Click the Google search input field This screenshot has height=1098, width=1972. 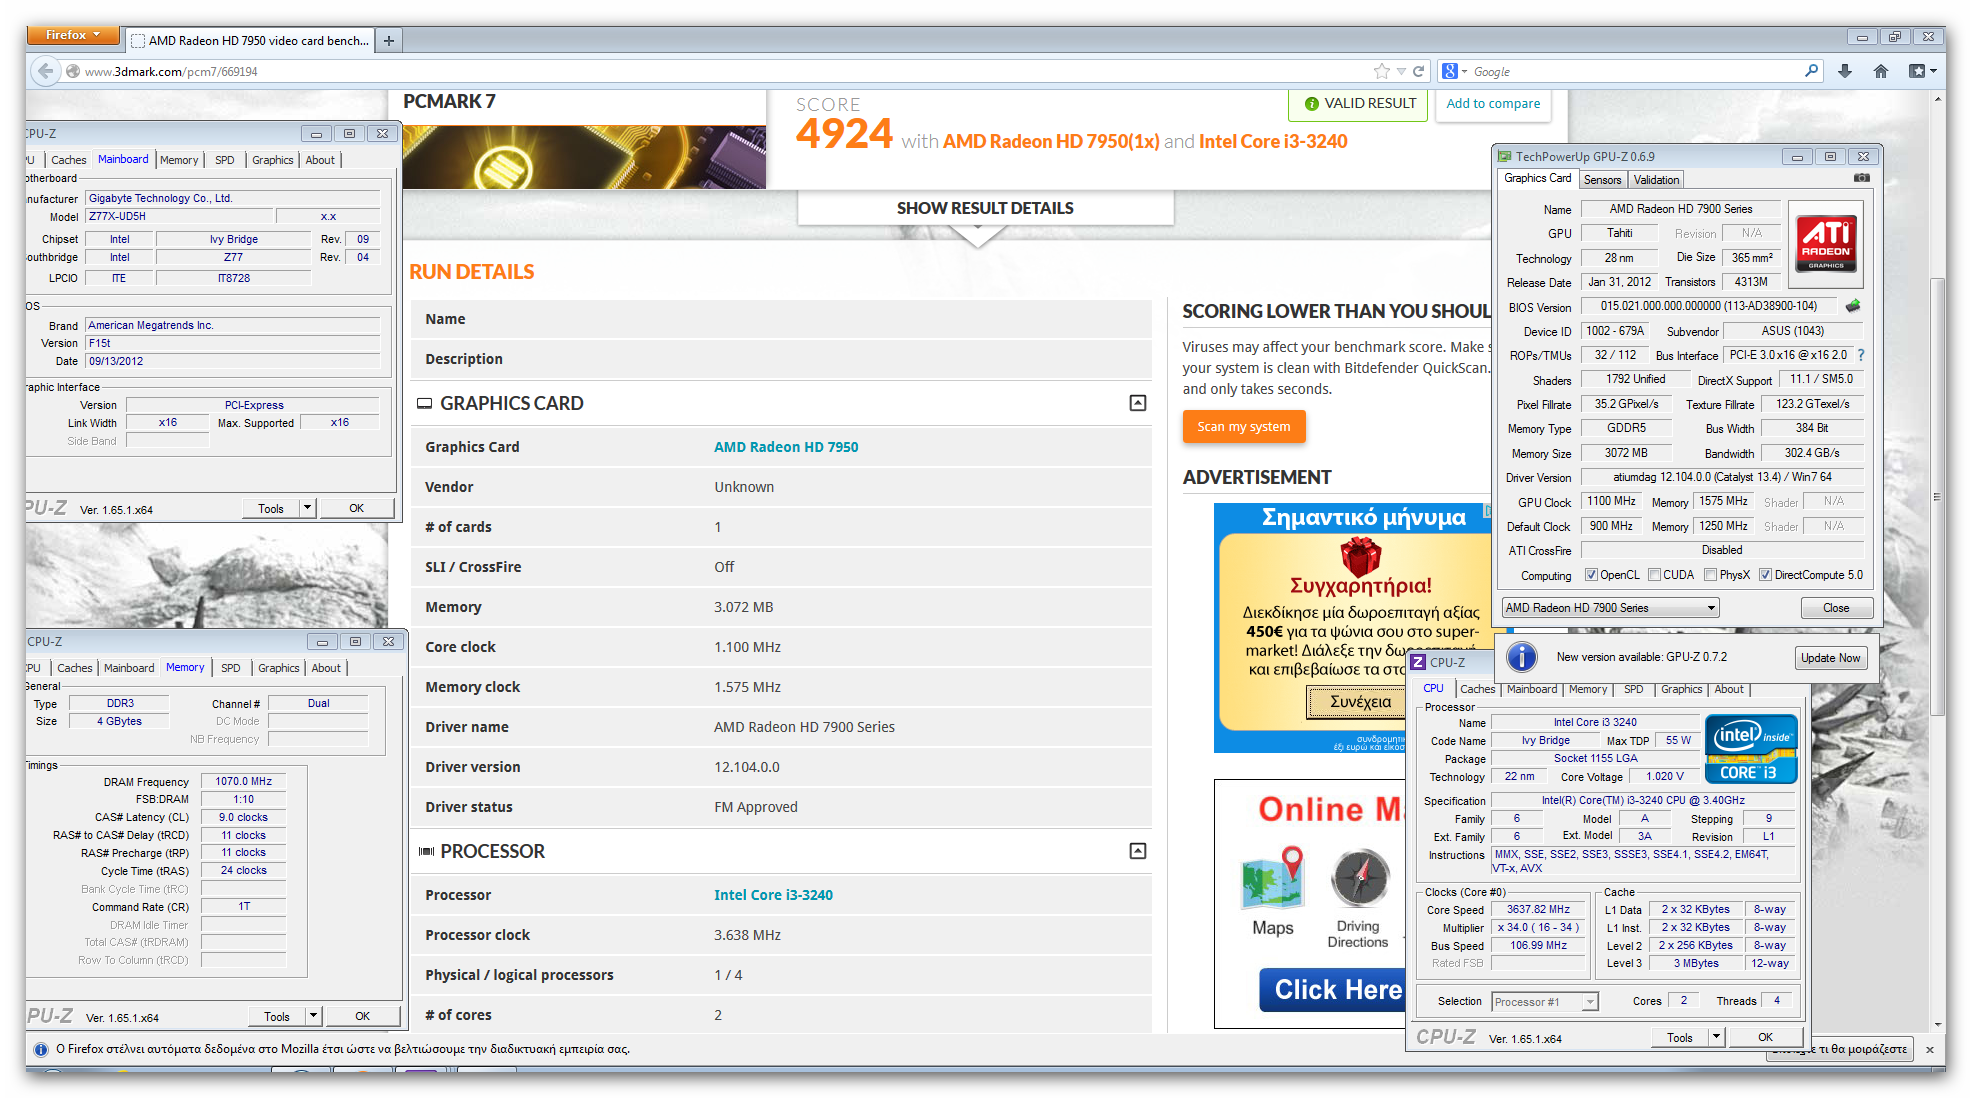click(1635, 71)
